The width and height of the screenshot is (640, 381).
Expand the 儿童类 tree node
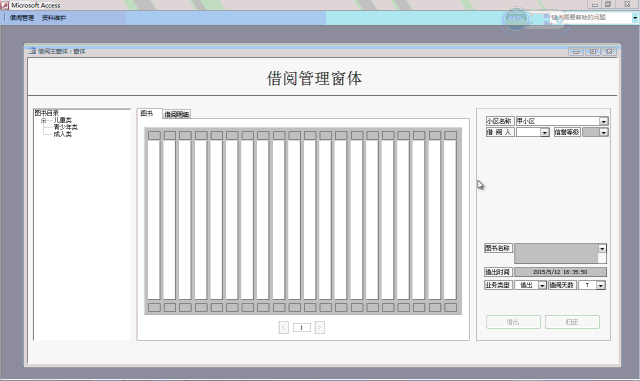[44, 120]
